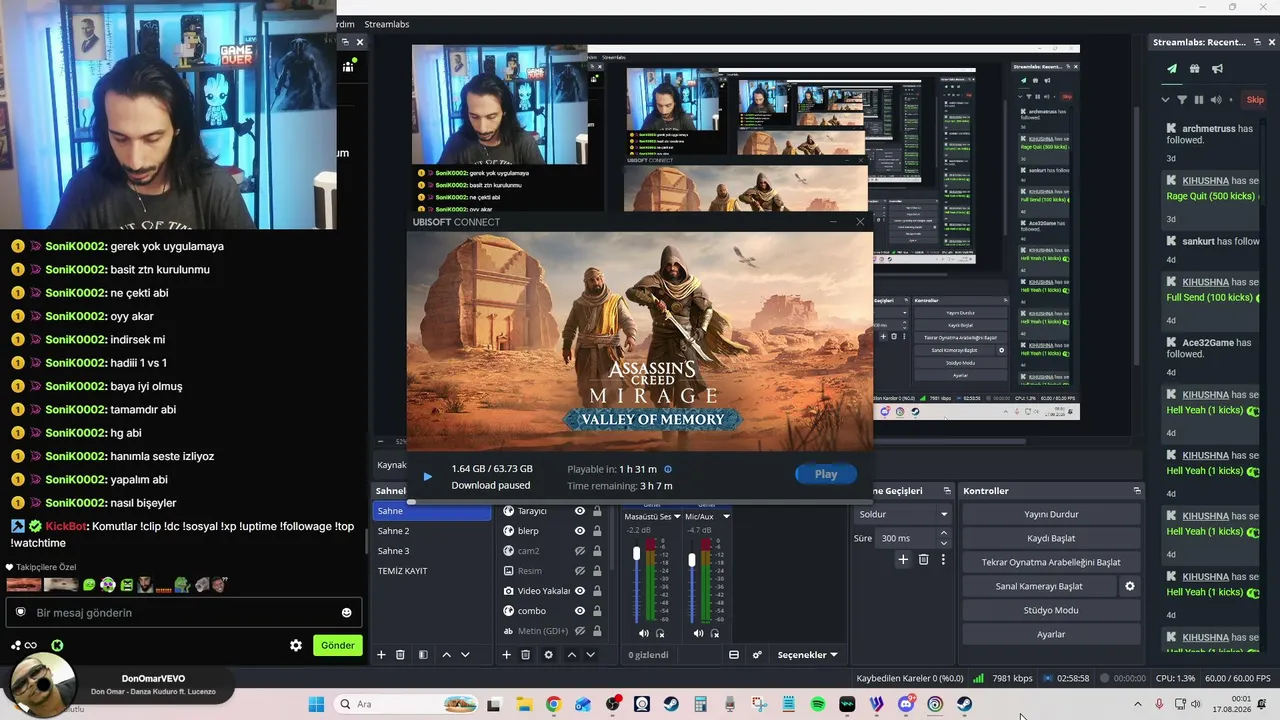Show the cam2 source
Screen dimensions: 1280x720
[x=579, y=551]
